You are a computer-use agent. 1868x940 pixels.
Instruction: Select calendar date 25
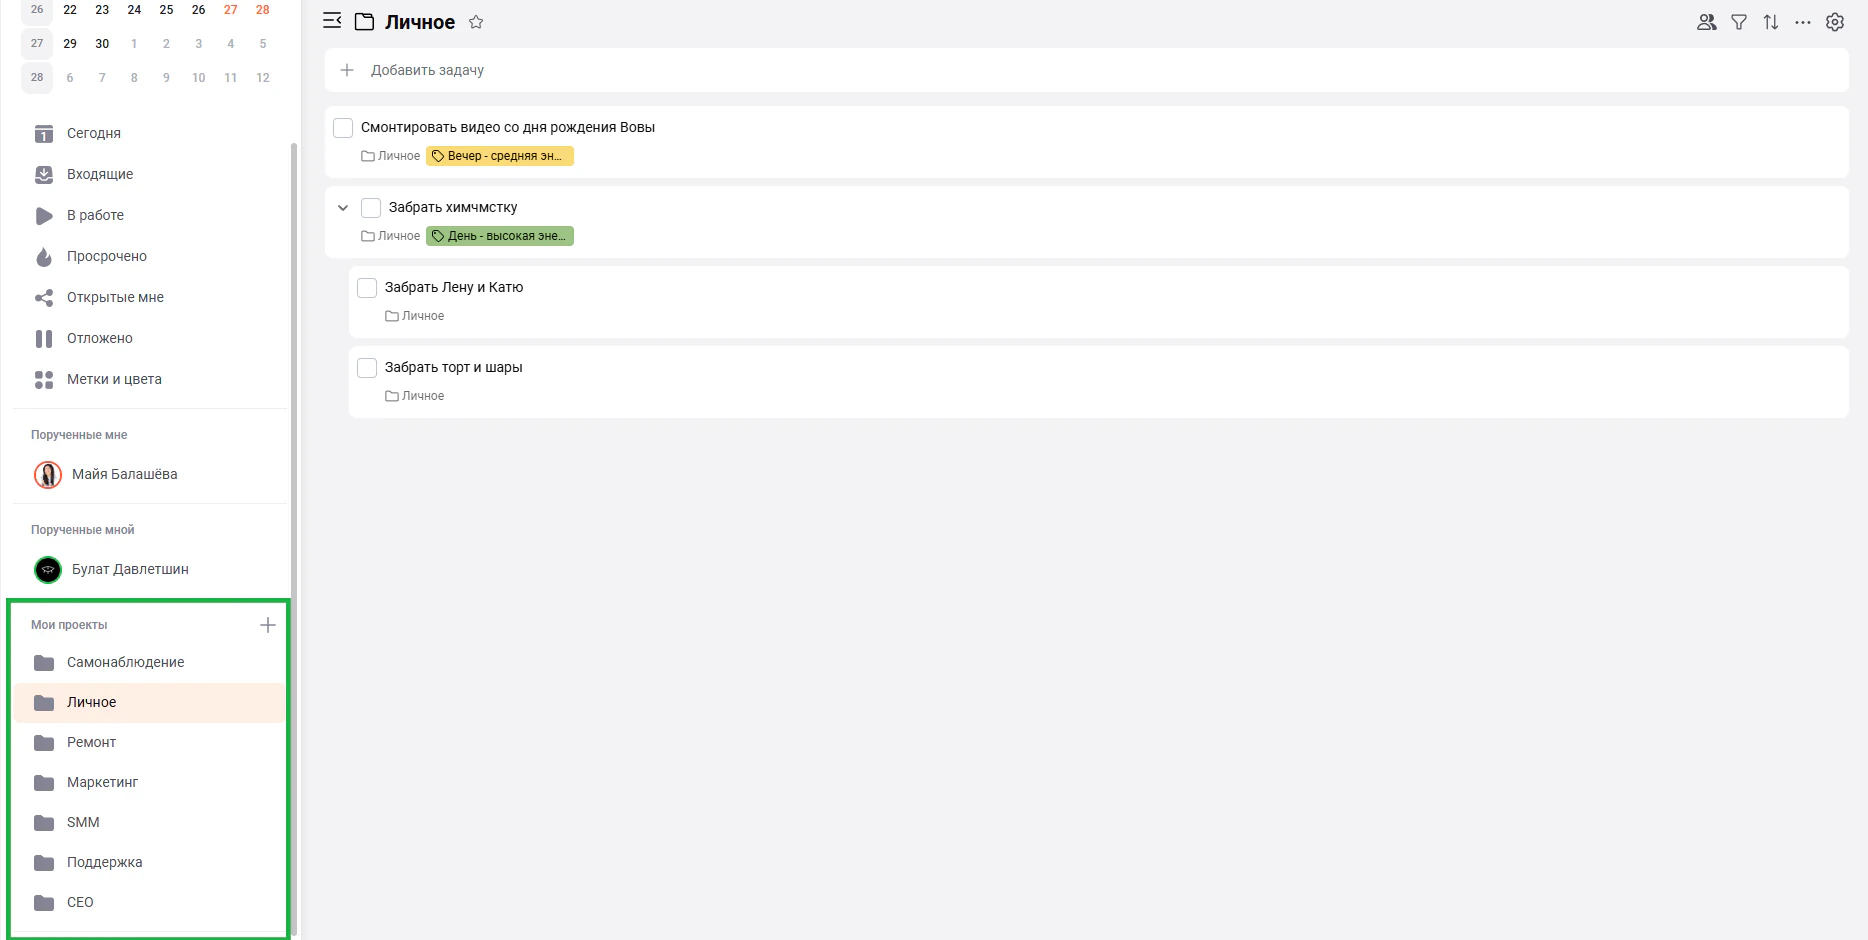(x=166, y=9)
